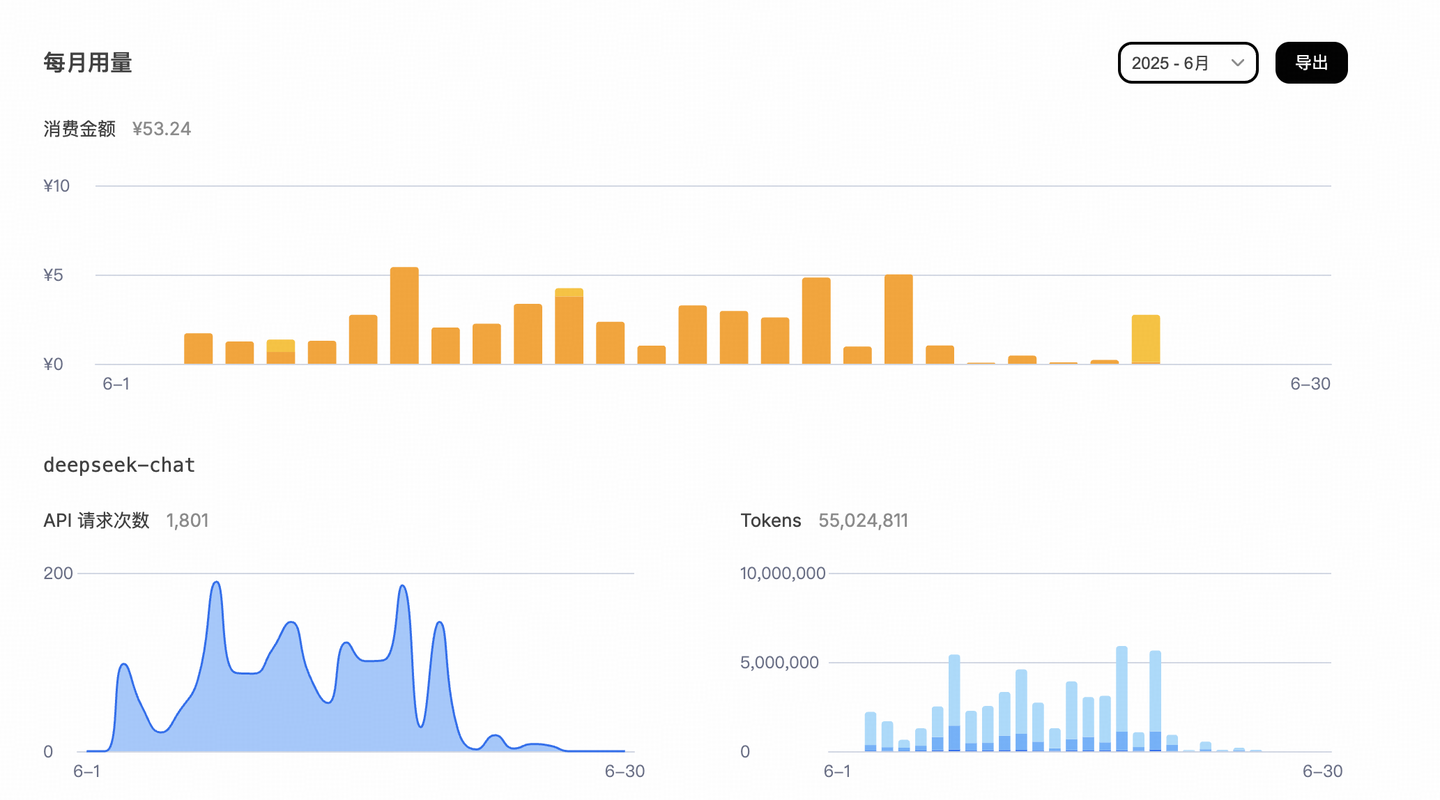
Task: Click the 导出 export button
Action: click(x=1311, y=63)
